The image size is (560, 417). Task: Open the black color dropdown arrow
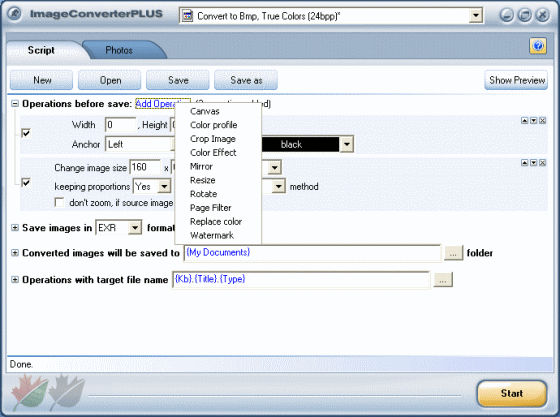346,144
